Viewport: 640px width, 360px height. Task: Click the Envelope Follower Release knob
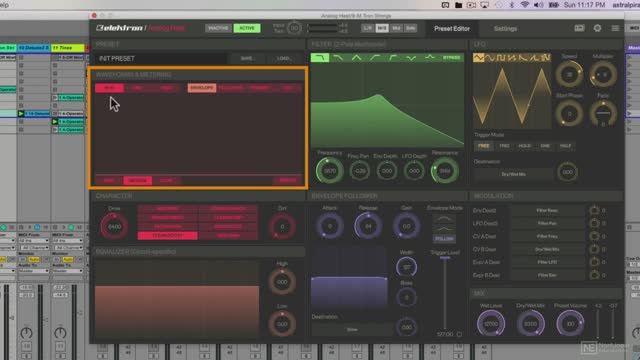coord(368,226)
